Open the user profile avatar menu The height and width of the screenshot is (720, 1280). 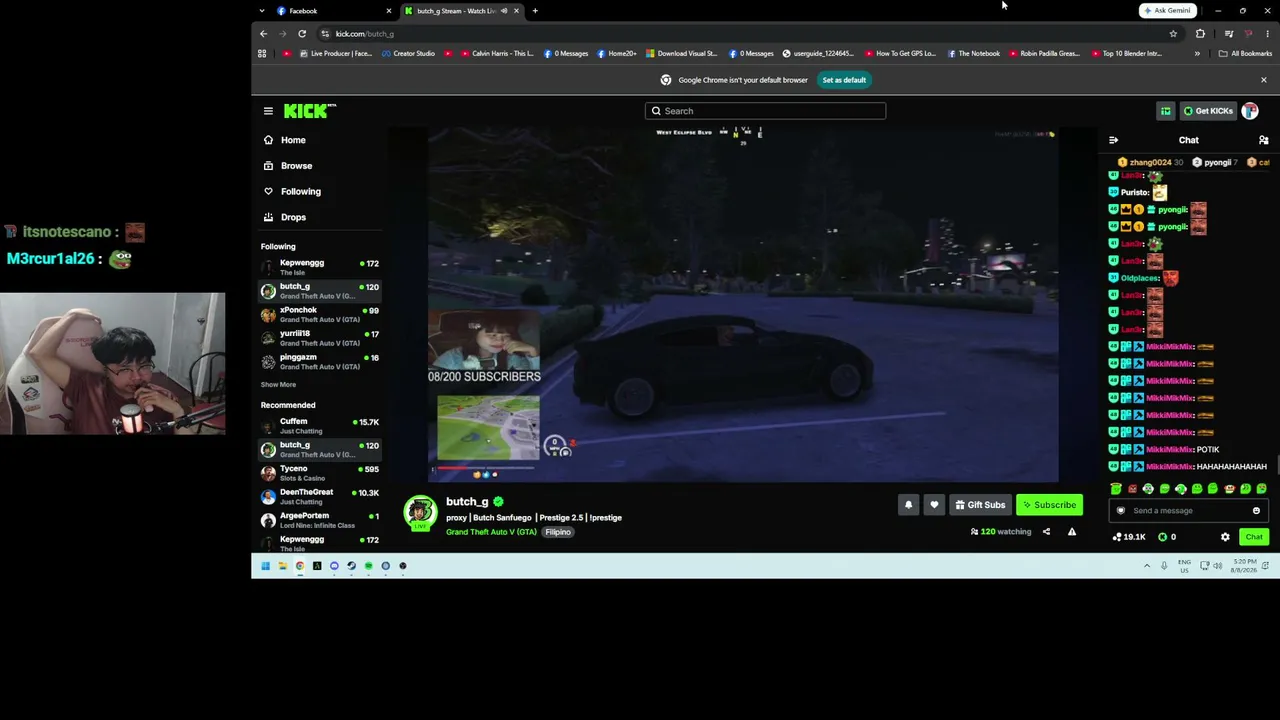1250,111
